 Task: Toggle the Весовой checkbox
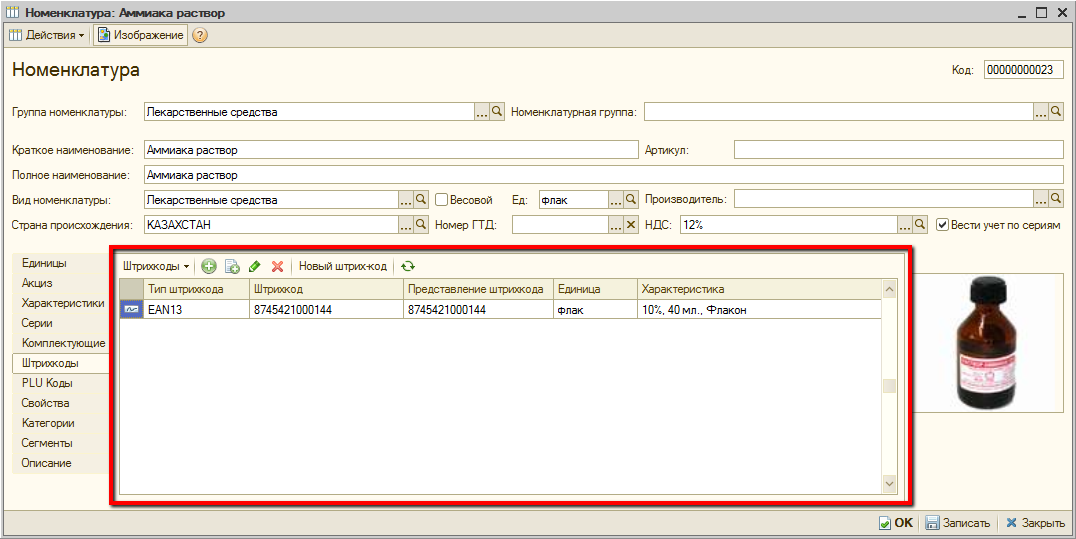coord(441,200)
